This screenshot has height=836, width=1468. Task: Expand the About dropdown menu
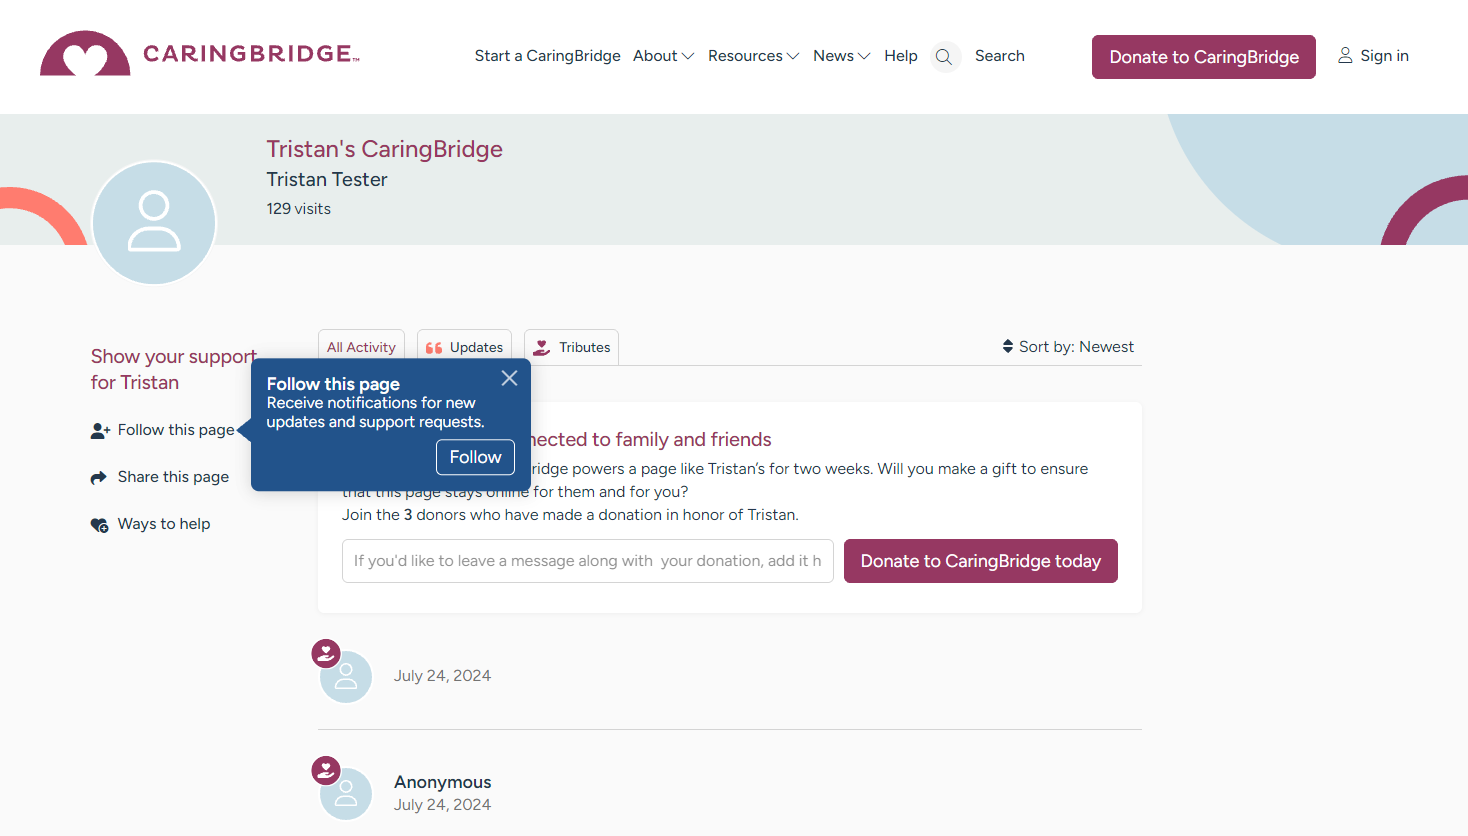tap(663, 56)
